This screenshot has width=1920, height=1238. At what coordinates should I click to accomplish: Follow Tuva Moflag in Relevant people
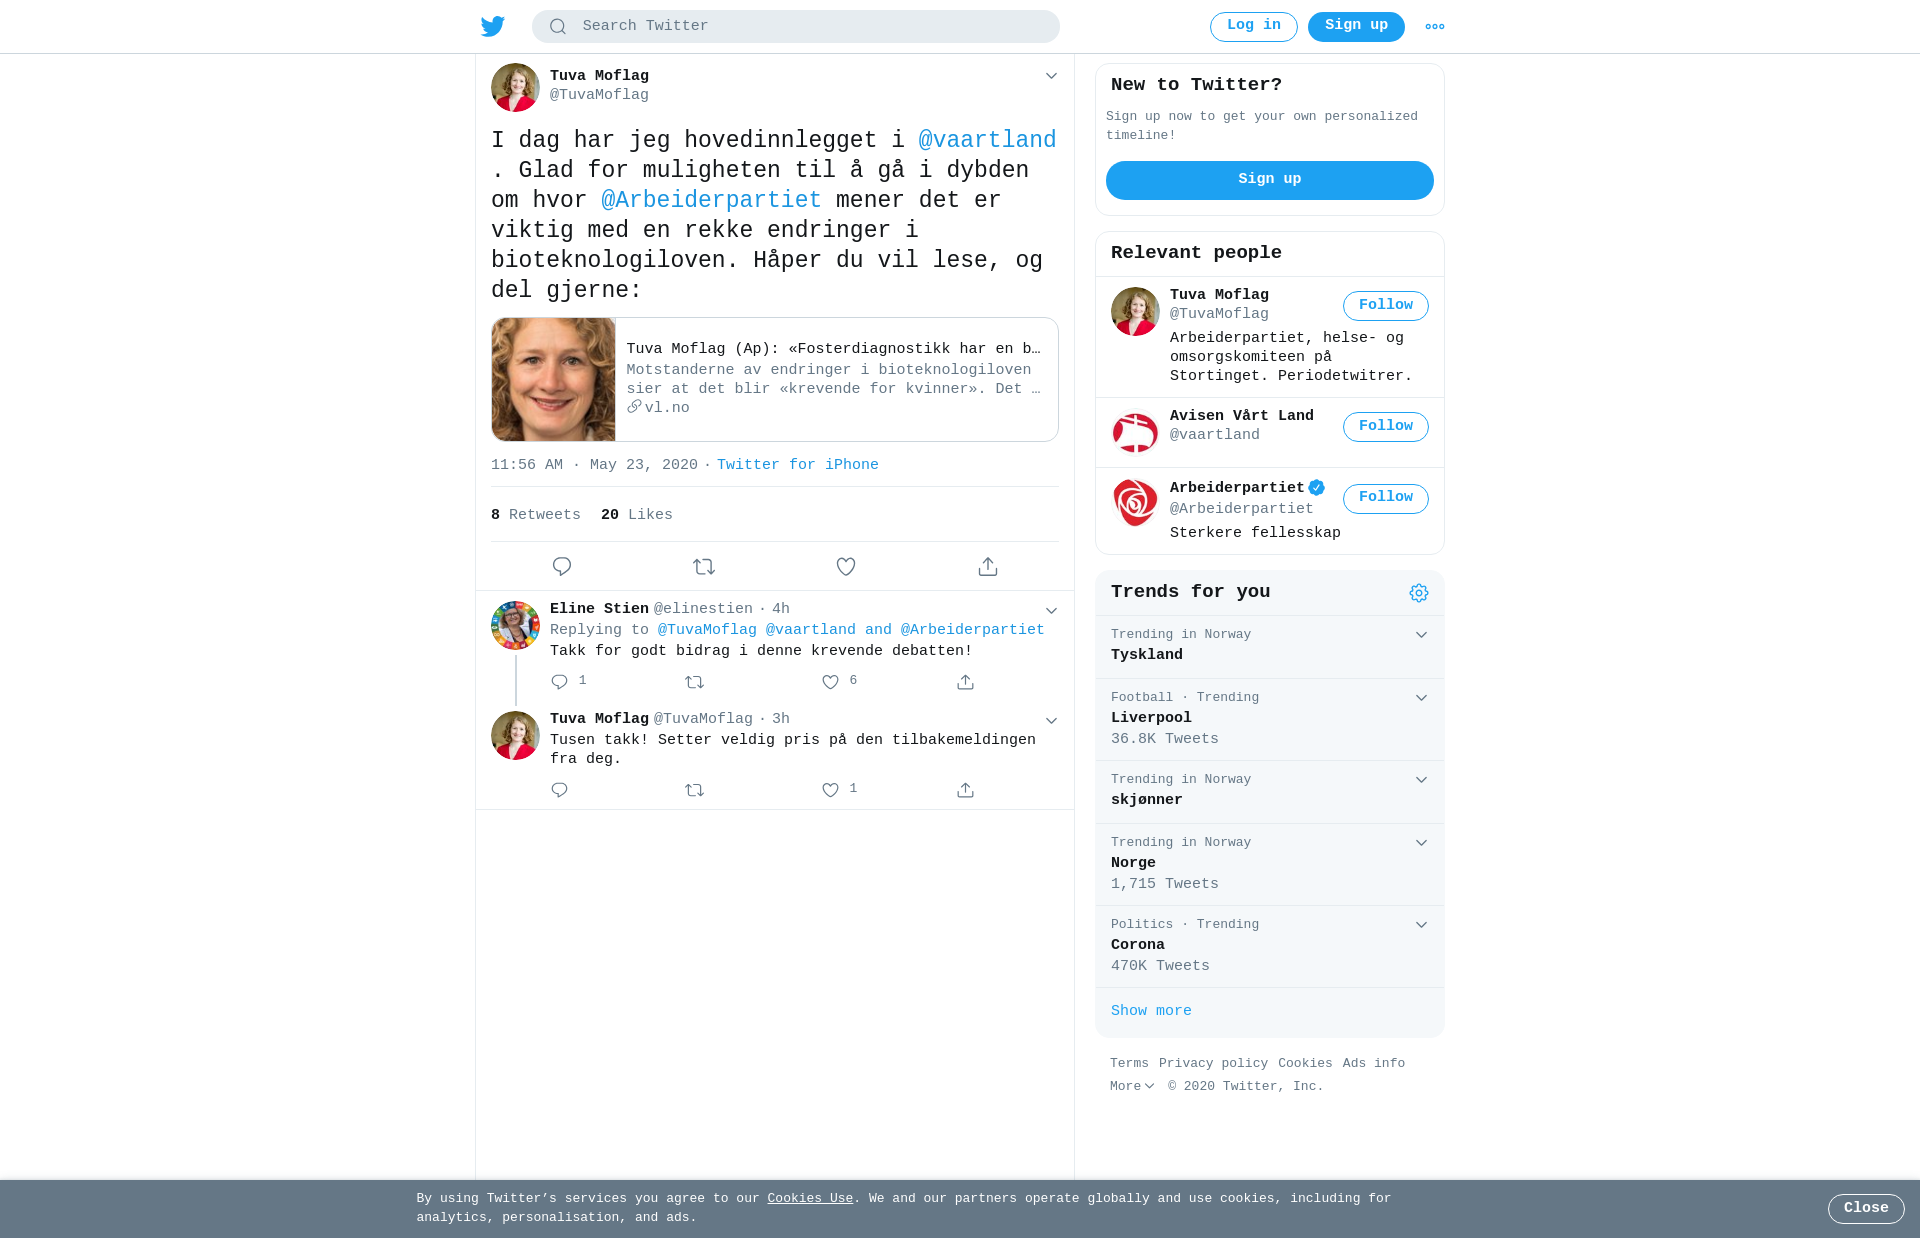pyautogui.click(x=1386, y=306)
